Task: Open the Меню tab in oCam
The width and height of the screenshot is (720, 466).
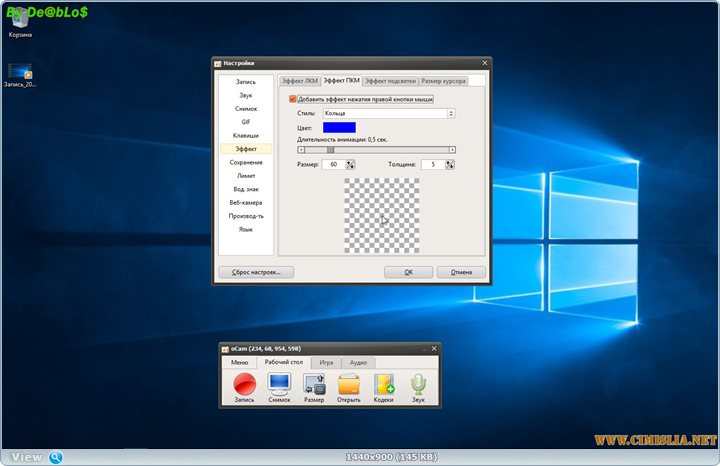Action: click(239, 362)
